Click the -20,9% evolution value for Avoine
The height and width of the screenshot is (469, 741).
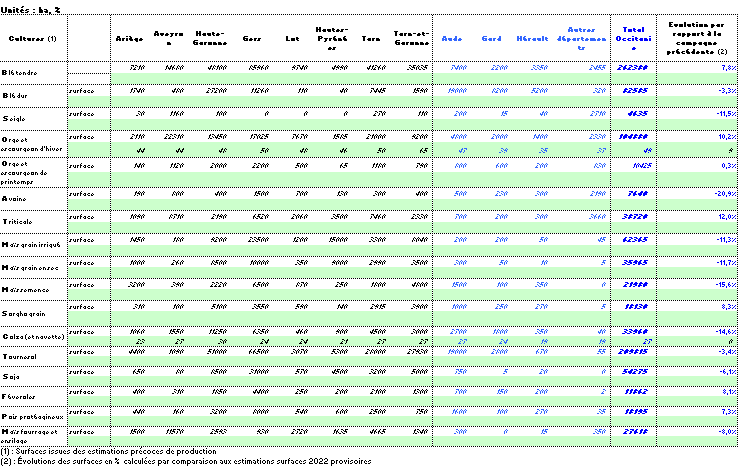click(725, 194)
